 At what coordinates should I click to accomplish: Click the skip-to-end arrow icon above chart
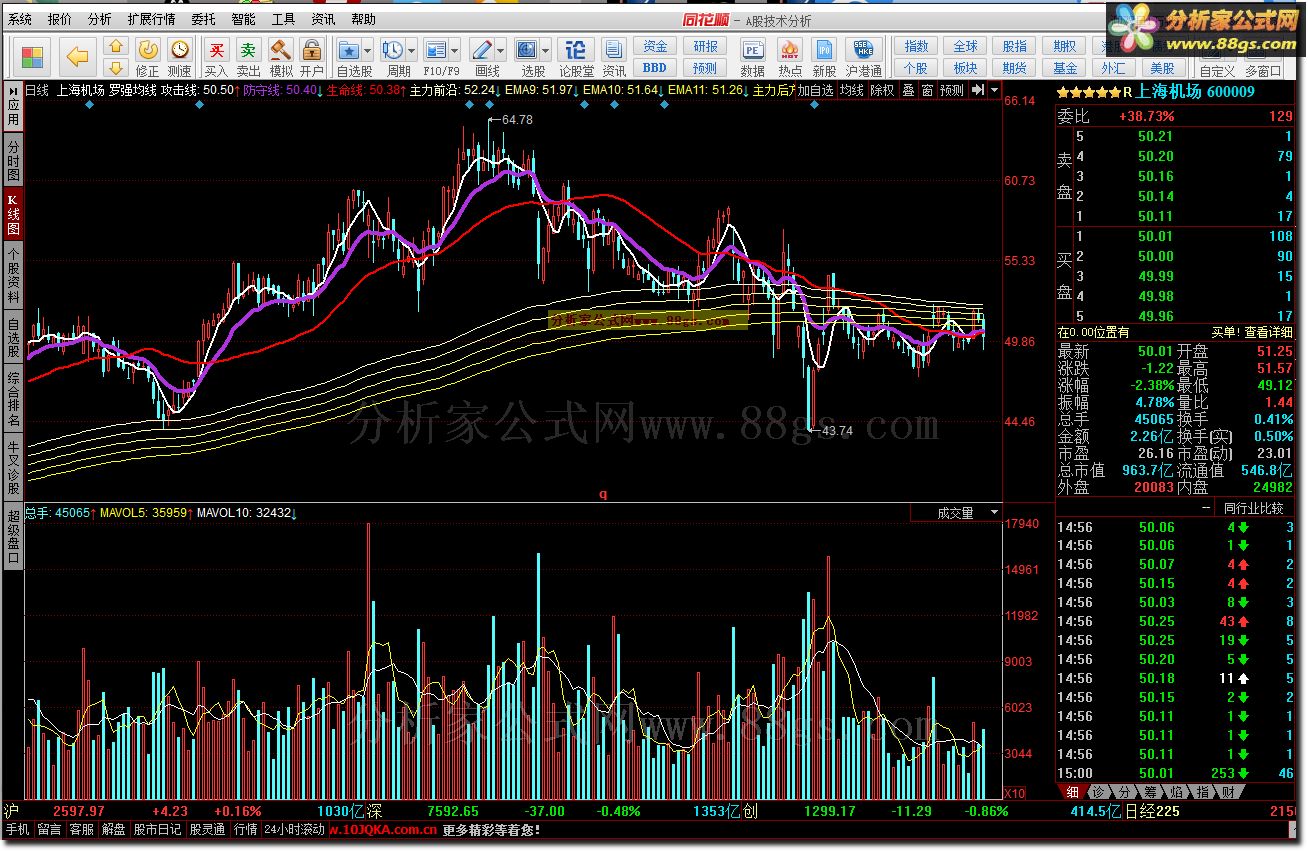pyautogui.click(x=978, y=90)
